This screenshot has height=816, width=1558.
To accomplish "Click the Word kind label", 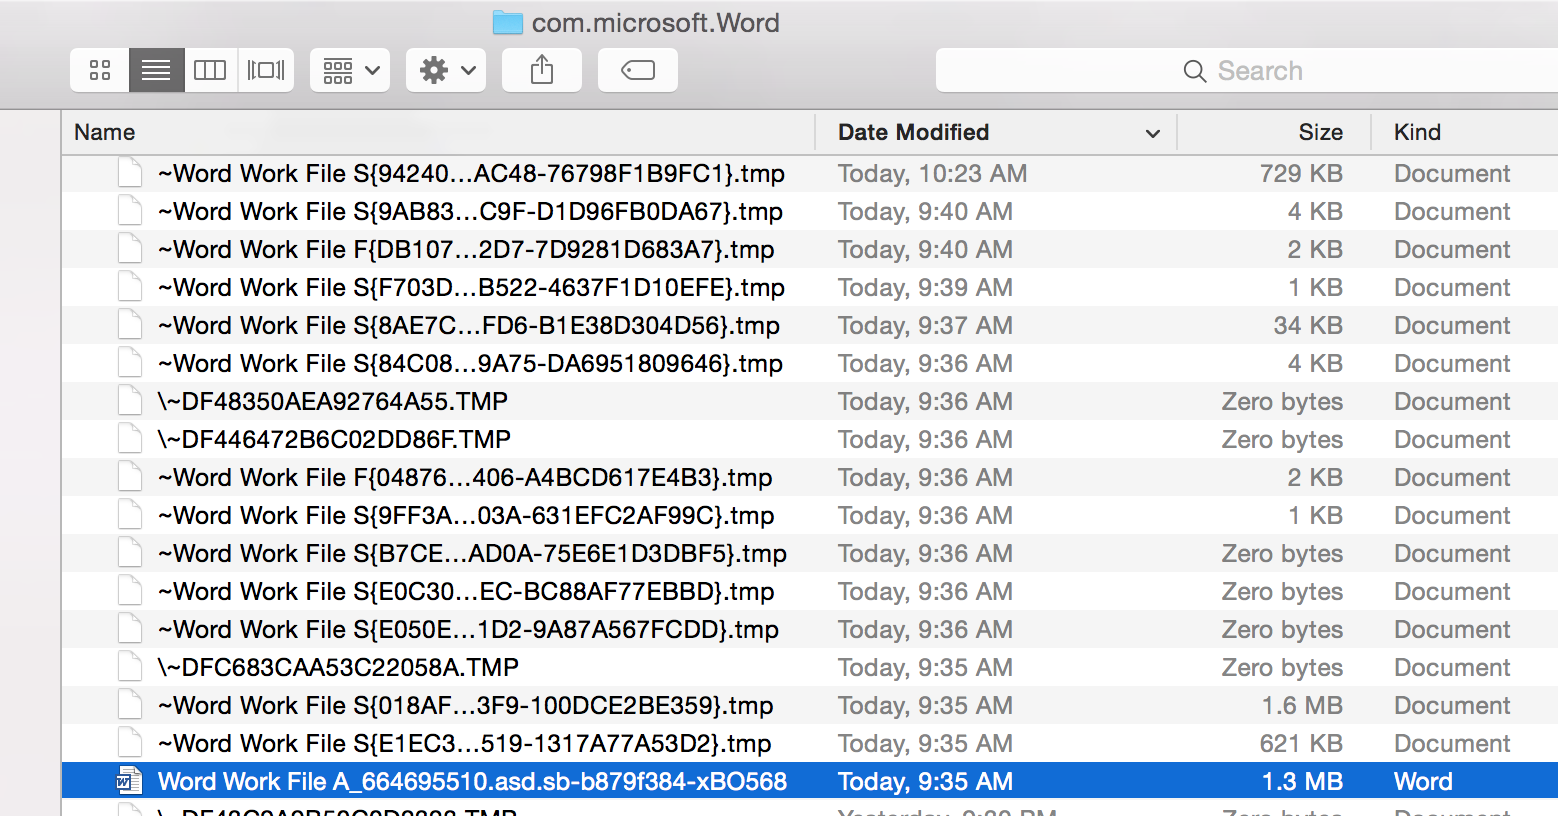I will (1423, 782).
